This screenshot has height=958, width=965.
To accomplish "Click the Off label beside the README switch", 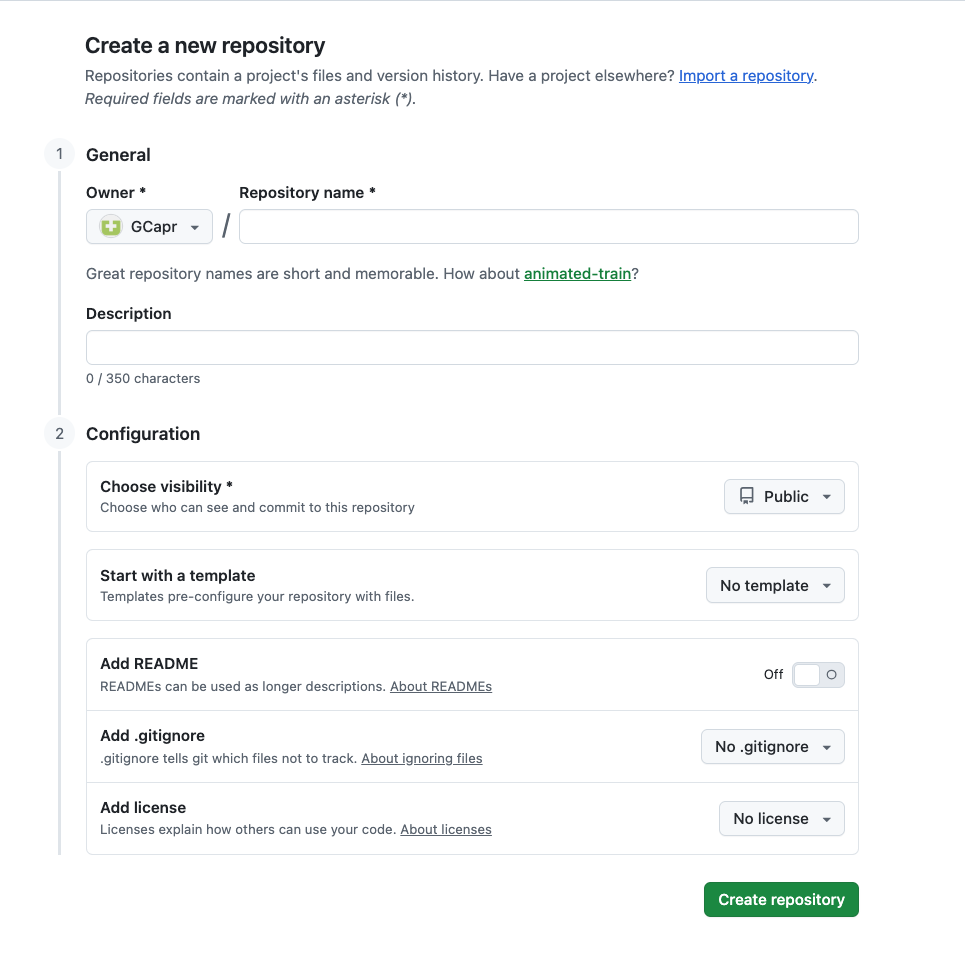I will pyautogui.click(x=773, y=675).
